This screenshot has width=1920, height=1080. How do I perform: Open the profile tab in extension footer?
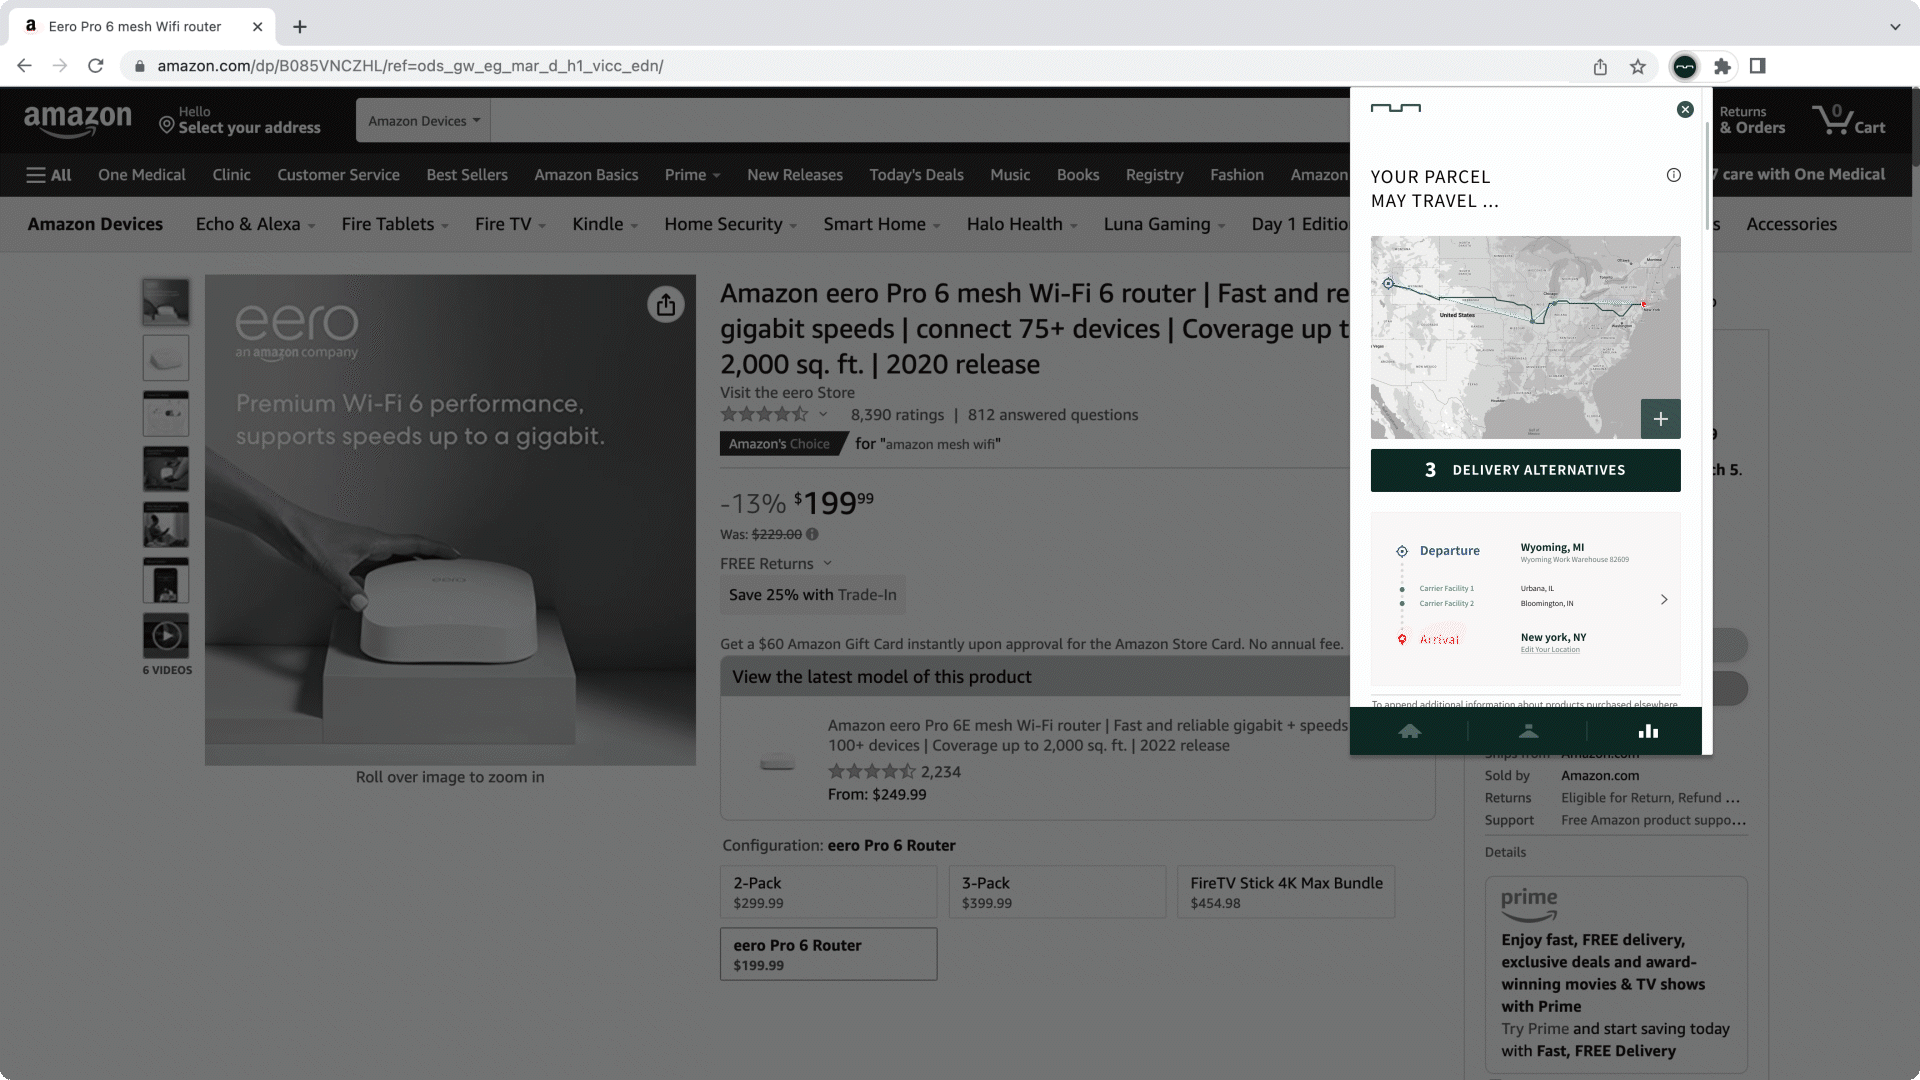[x=1528, y=732]
